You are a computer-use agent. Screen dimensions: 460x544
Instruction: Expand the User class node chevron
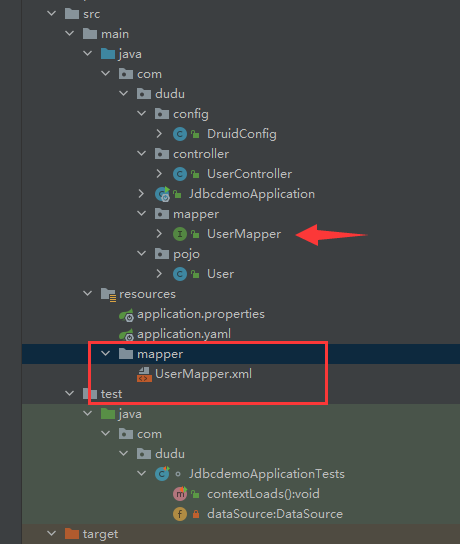[159, 274]
